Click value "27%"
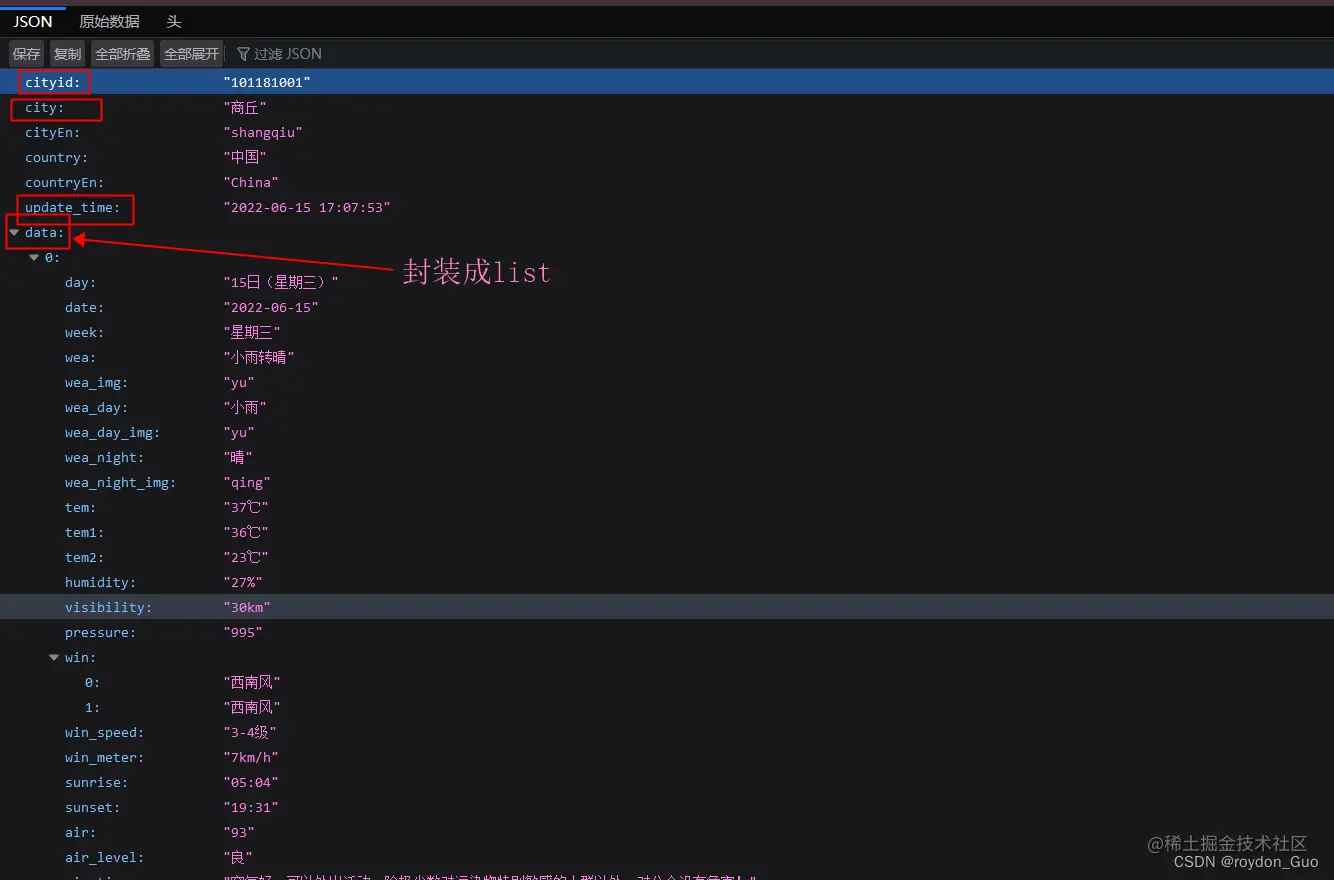Screen dimensions: 1334x880 click(243, 582)
